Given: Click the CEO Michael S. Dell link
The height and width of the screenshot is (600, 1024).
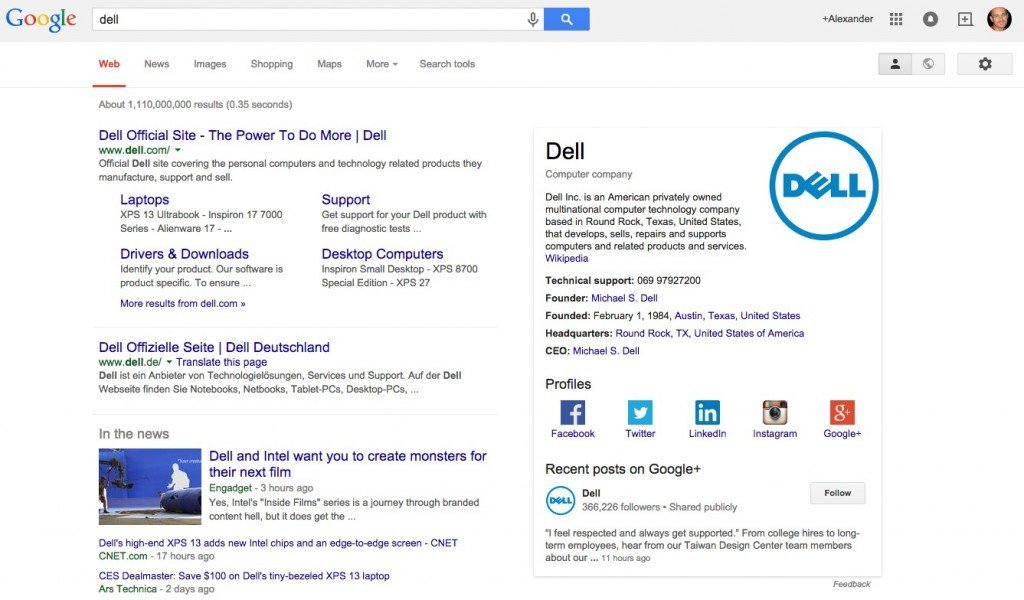Looking at the screenshot, I should coord(606,351).
